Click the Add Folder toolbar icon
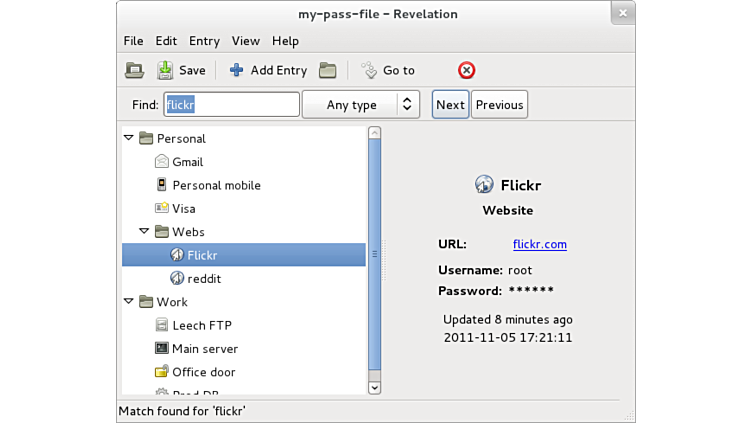Viewport: 752px width, 423px height. pos(327,70)
